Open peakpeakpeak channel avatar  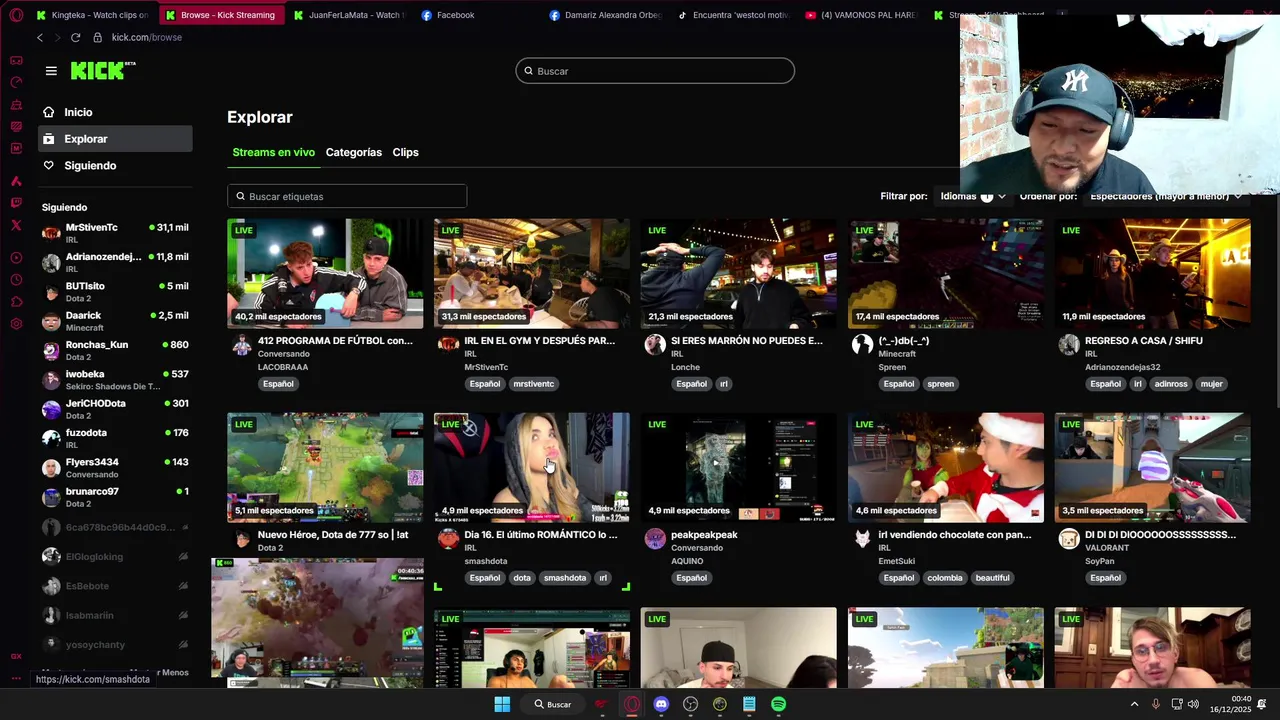click(655, 539)
